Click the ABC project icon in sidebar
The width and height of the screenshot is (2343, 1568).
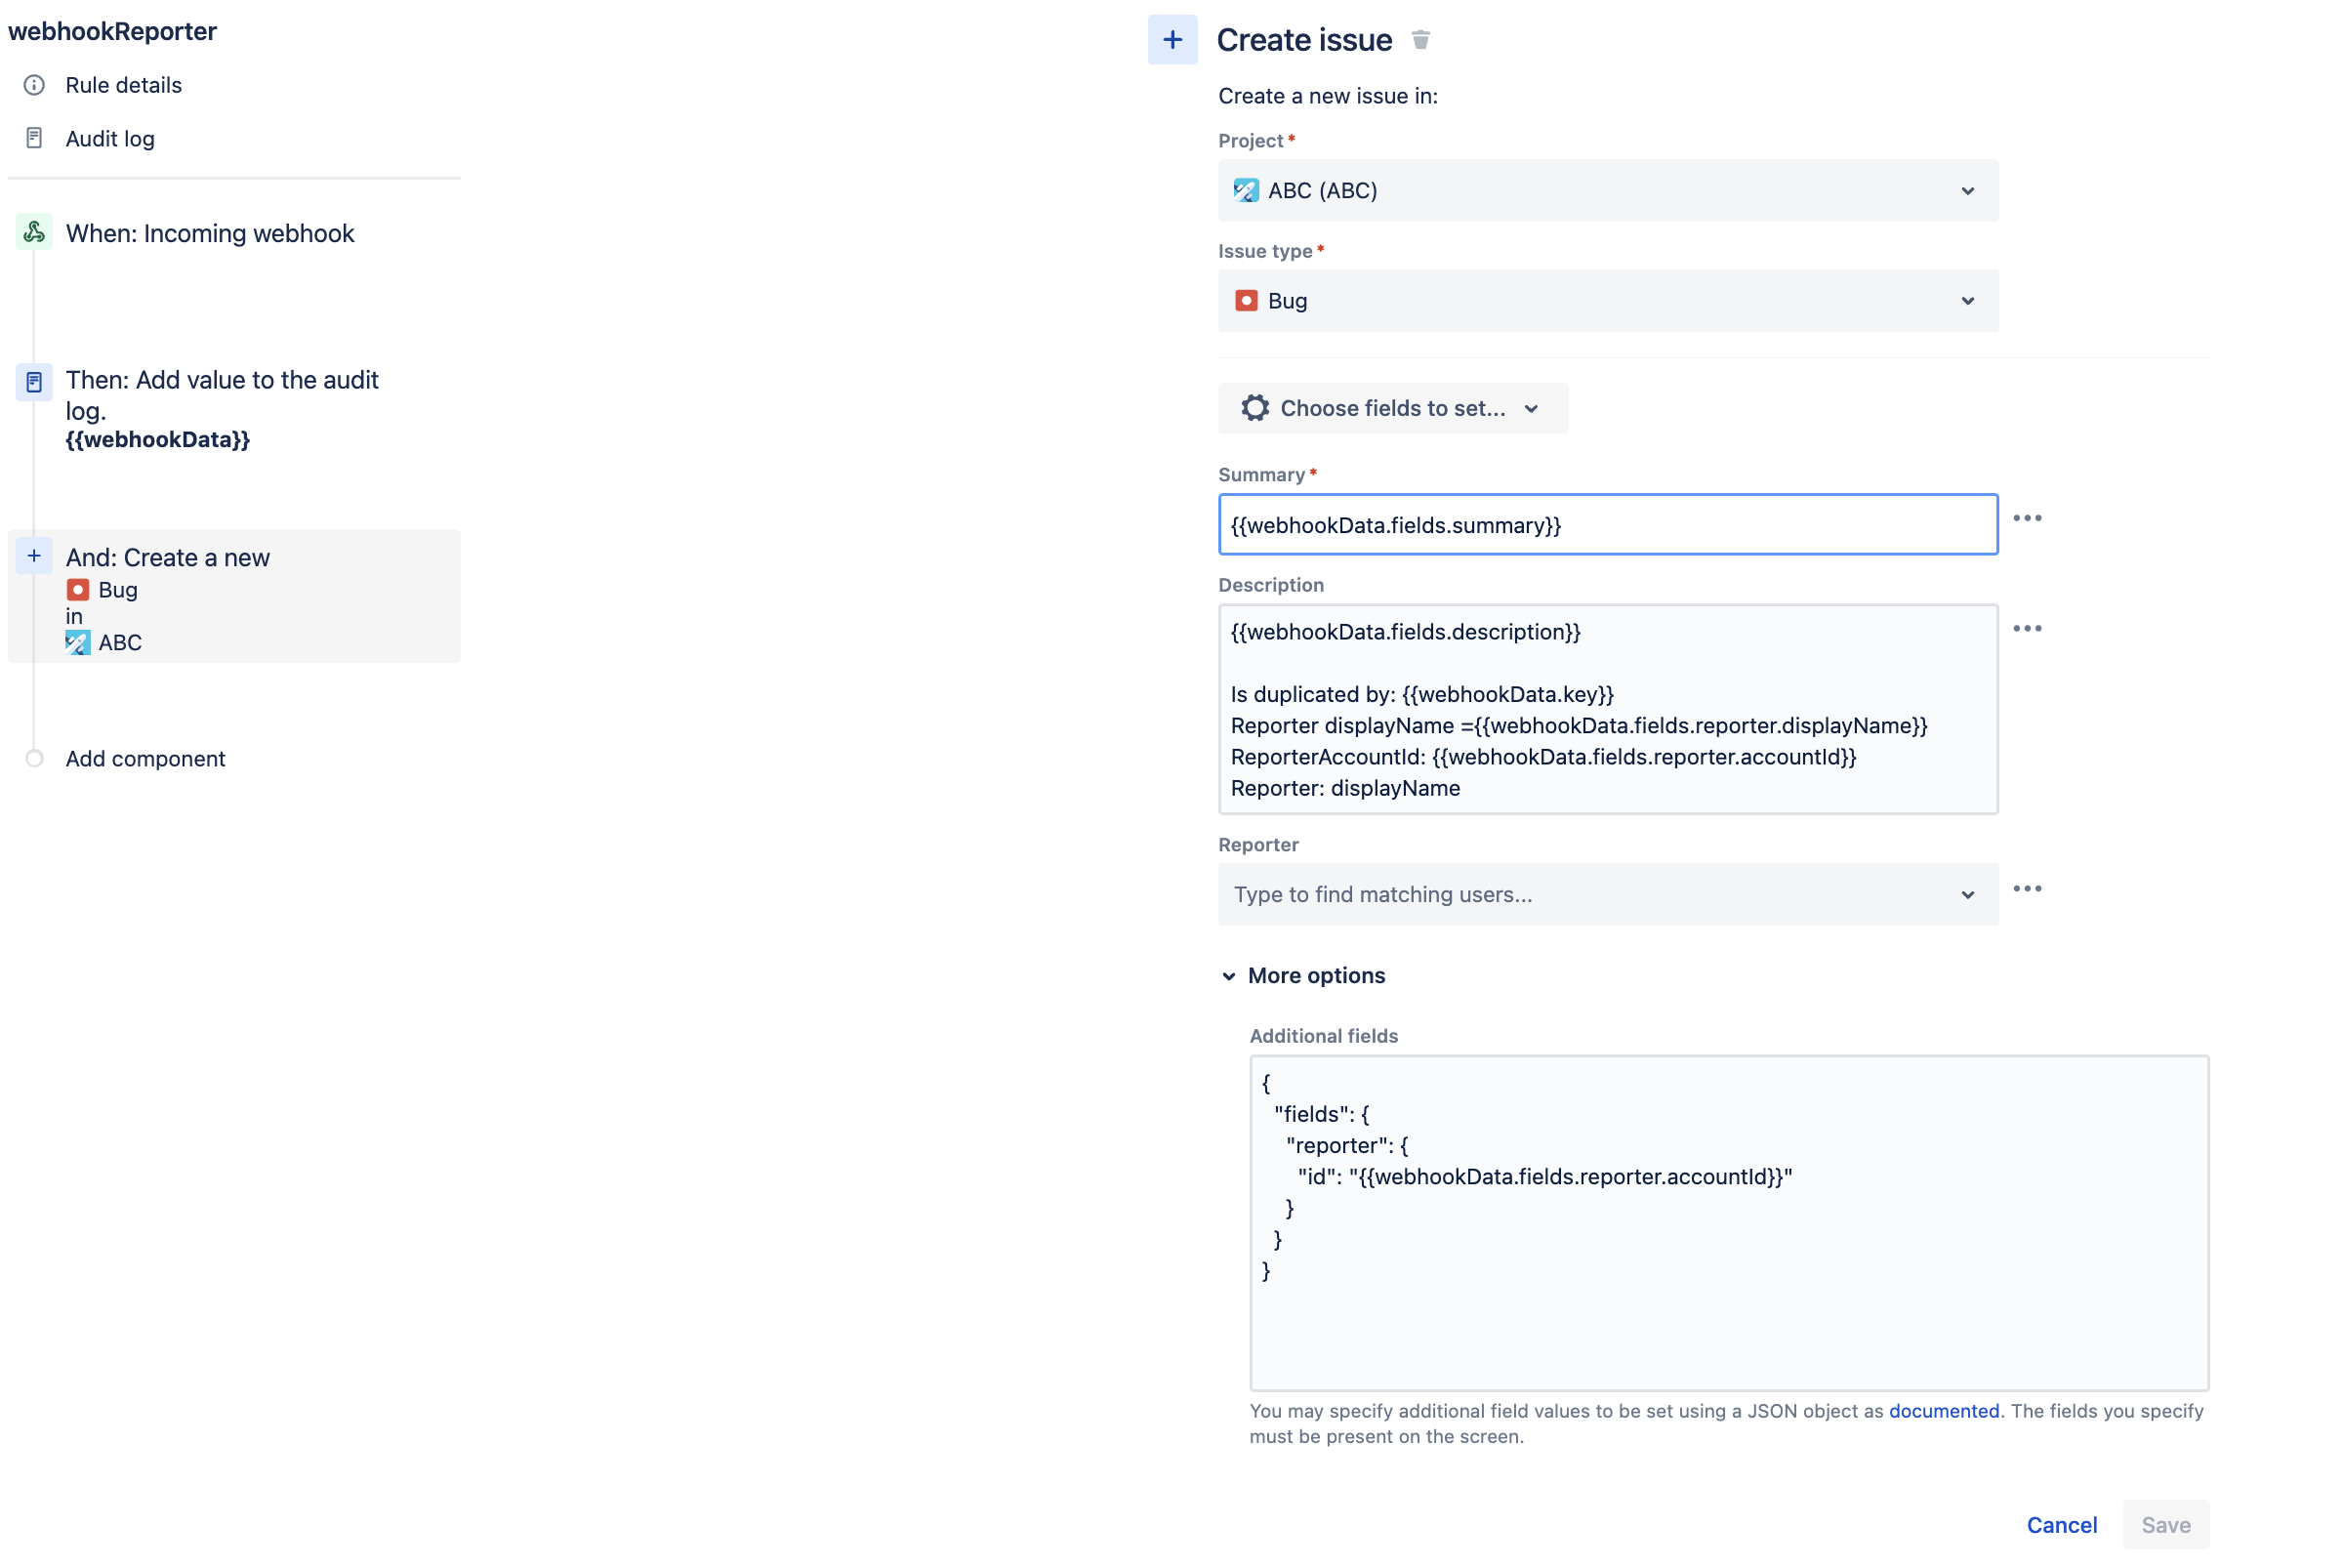click(77, 642)
